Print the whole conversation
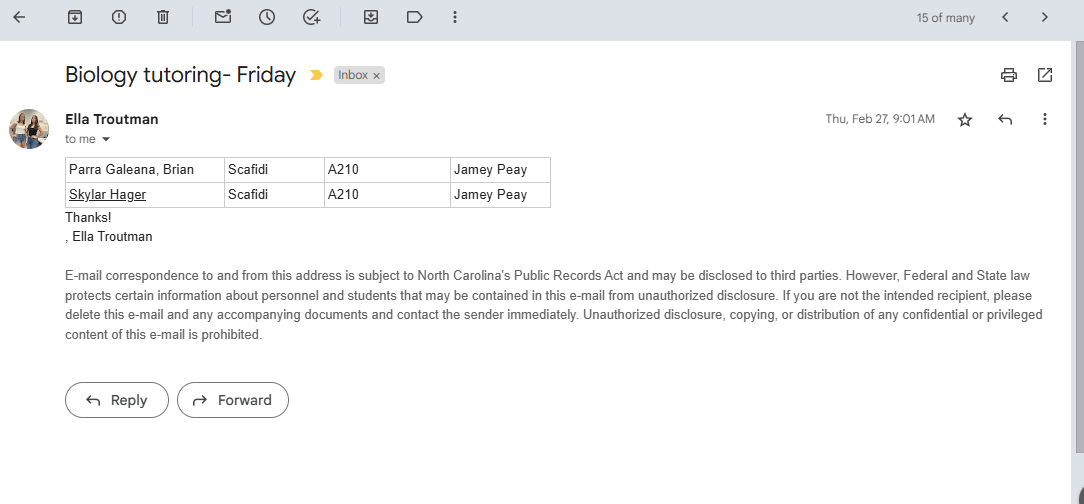The image size is (1084, 504). pos(1009,75)
